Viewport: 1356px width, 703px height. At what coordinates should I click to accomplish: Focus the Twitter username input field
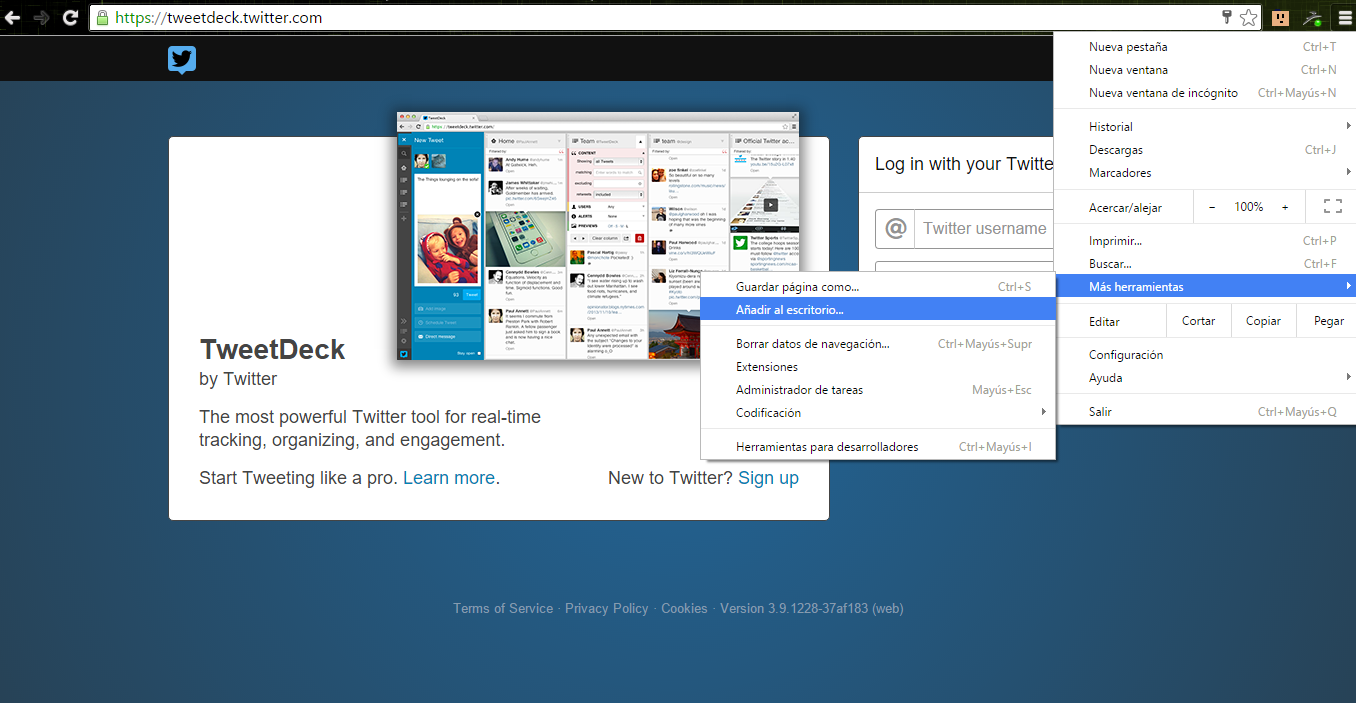tap(985, 229)
